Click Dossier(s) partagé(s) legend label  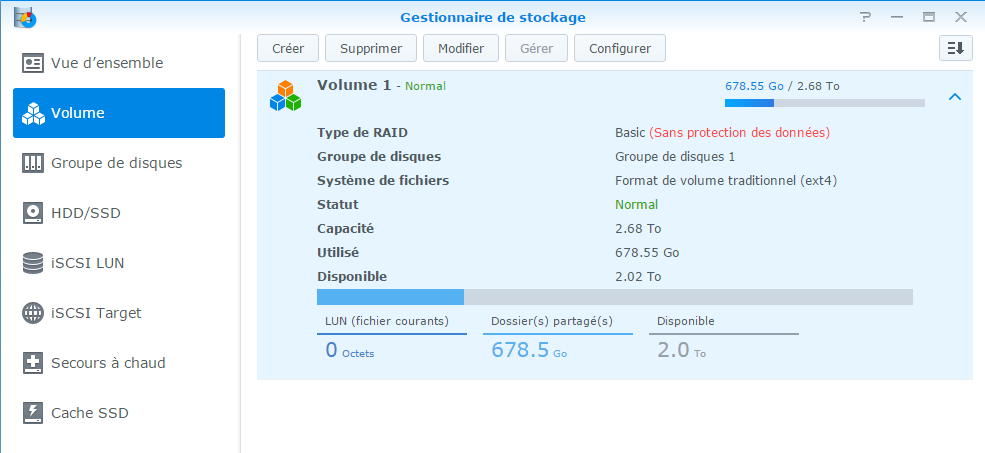click(x=552, y=321)
